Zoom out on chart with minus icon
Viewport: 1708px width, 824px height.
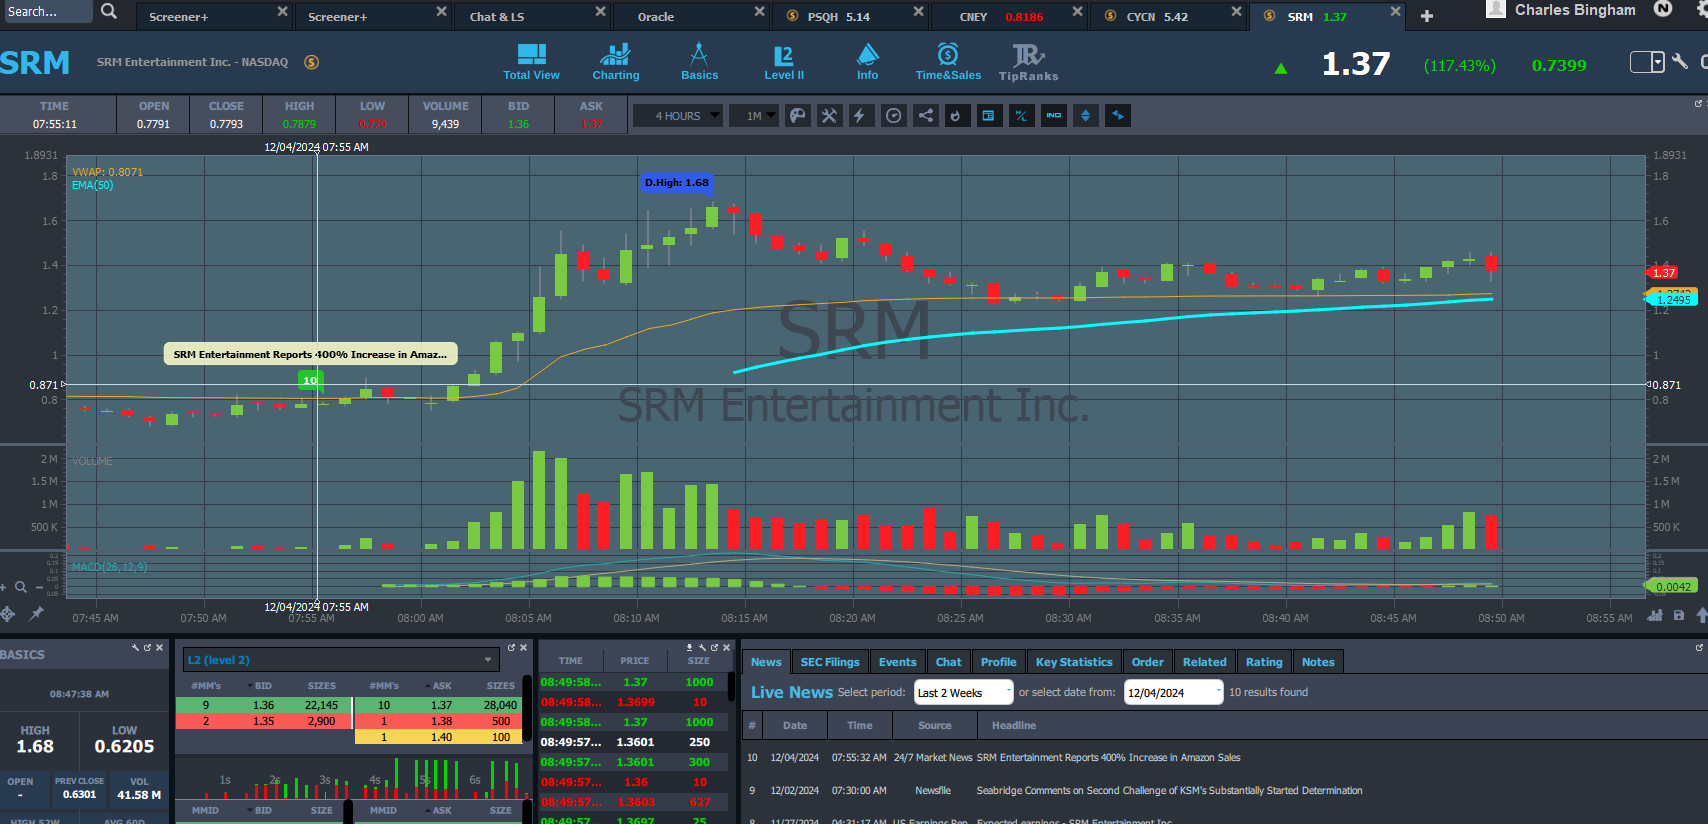(39, 588)
